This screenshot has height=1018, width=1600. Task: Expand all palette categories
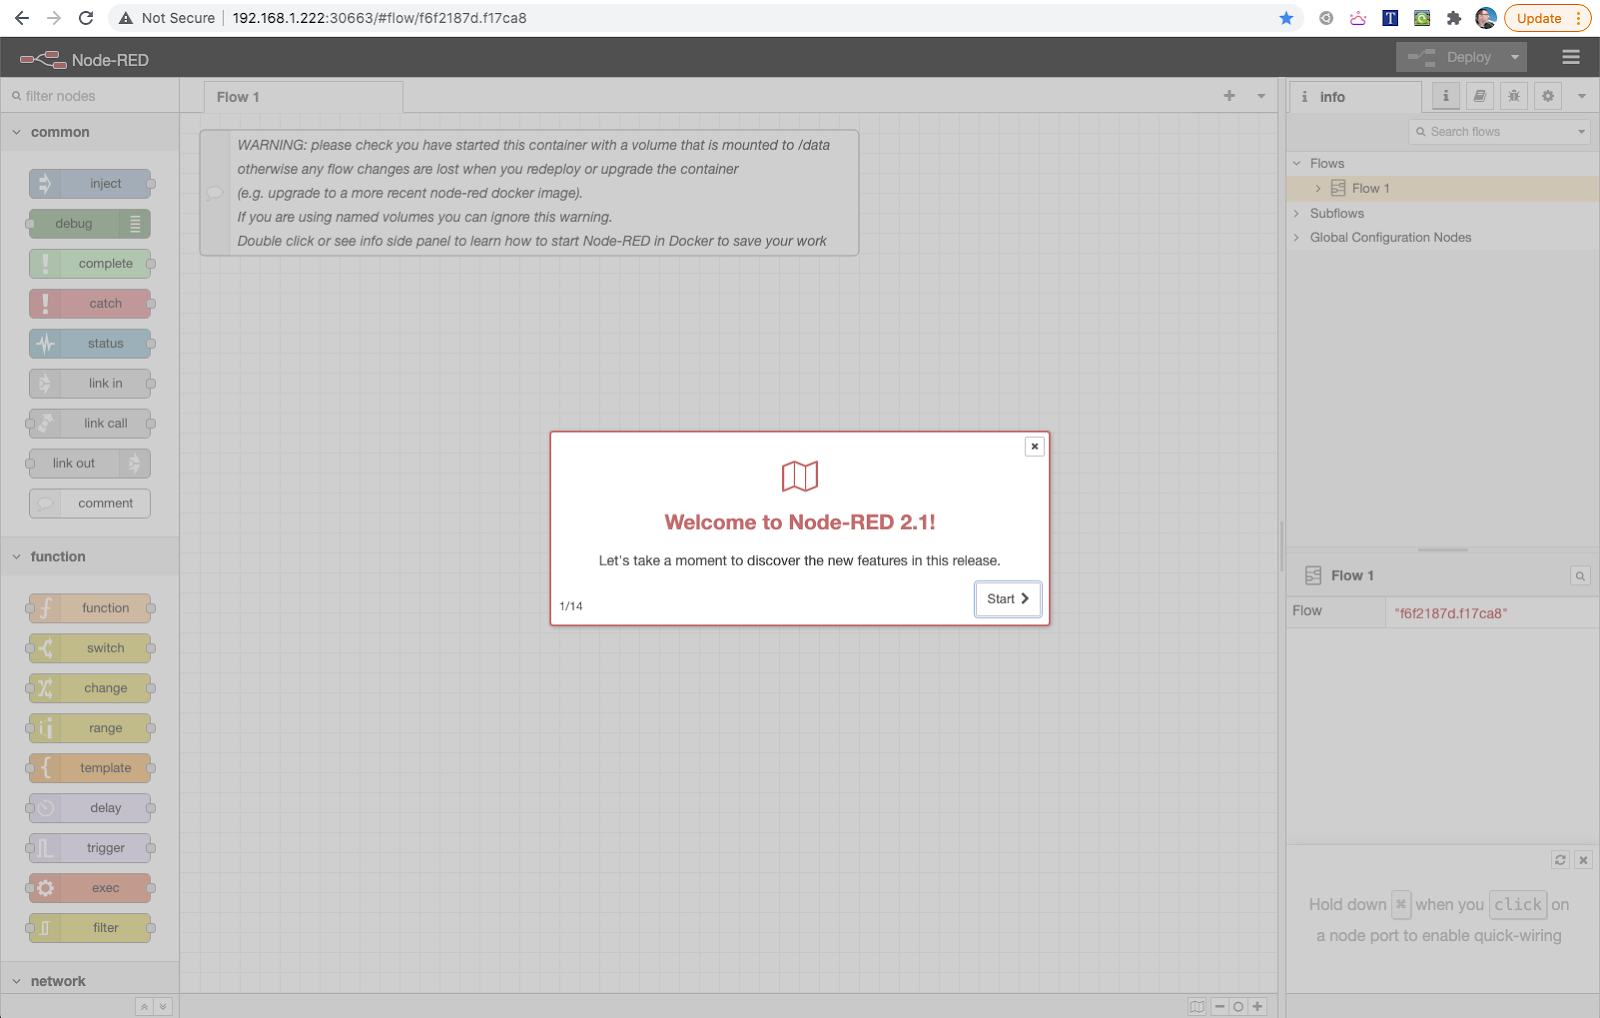tap(163, 1007)
